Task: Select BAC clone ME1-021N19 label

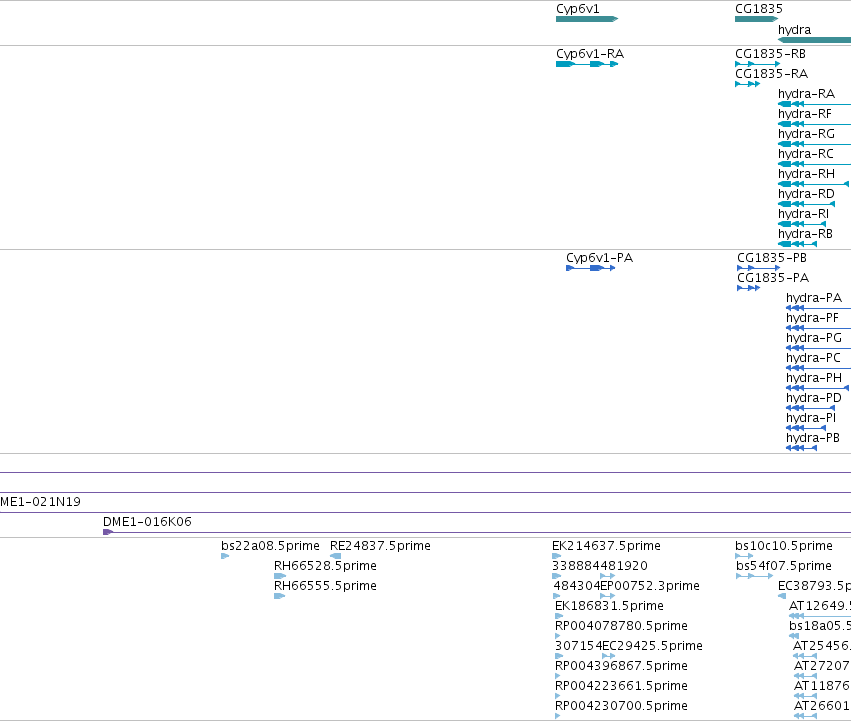Action: pos(40,502)
